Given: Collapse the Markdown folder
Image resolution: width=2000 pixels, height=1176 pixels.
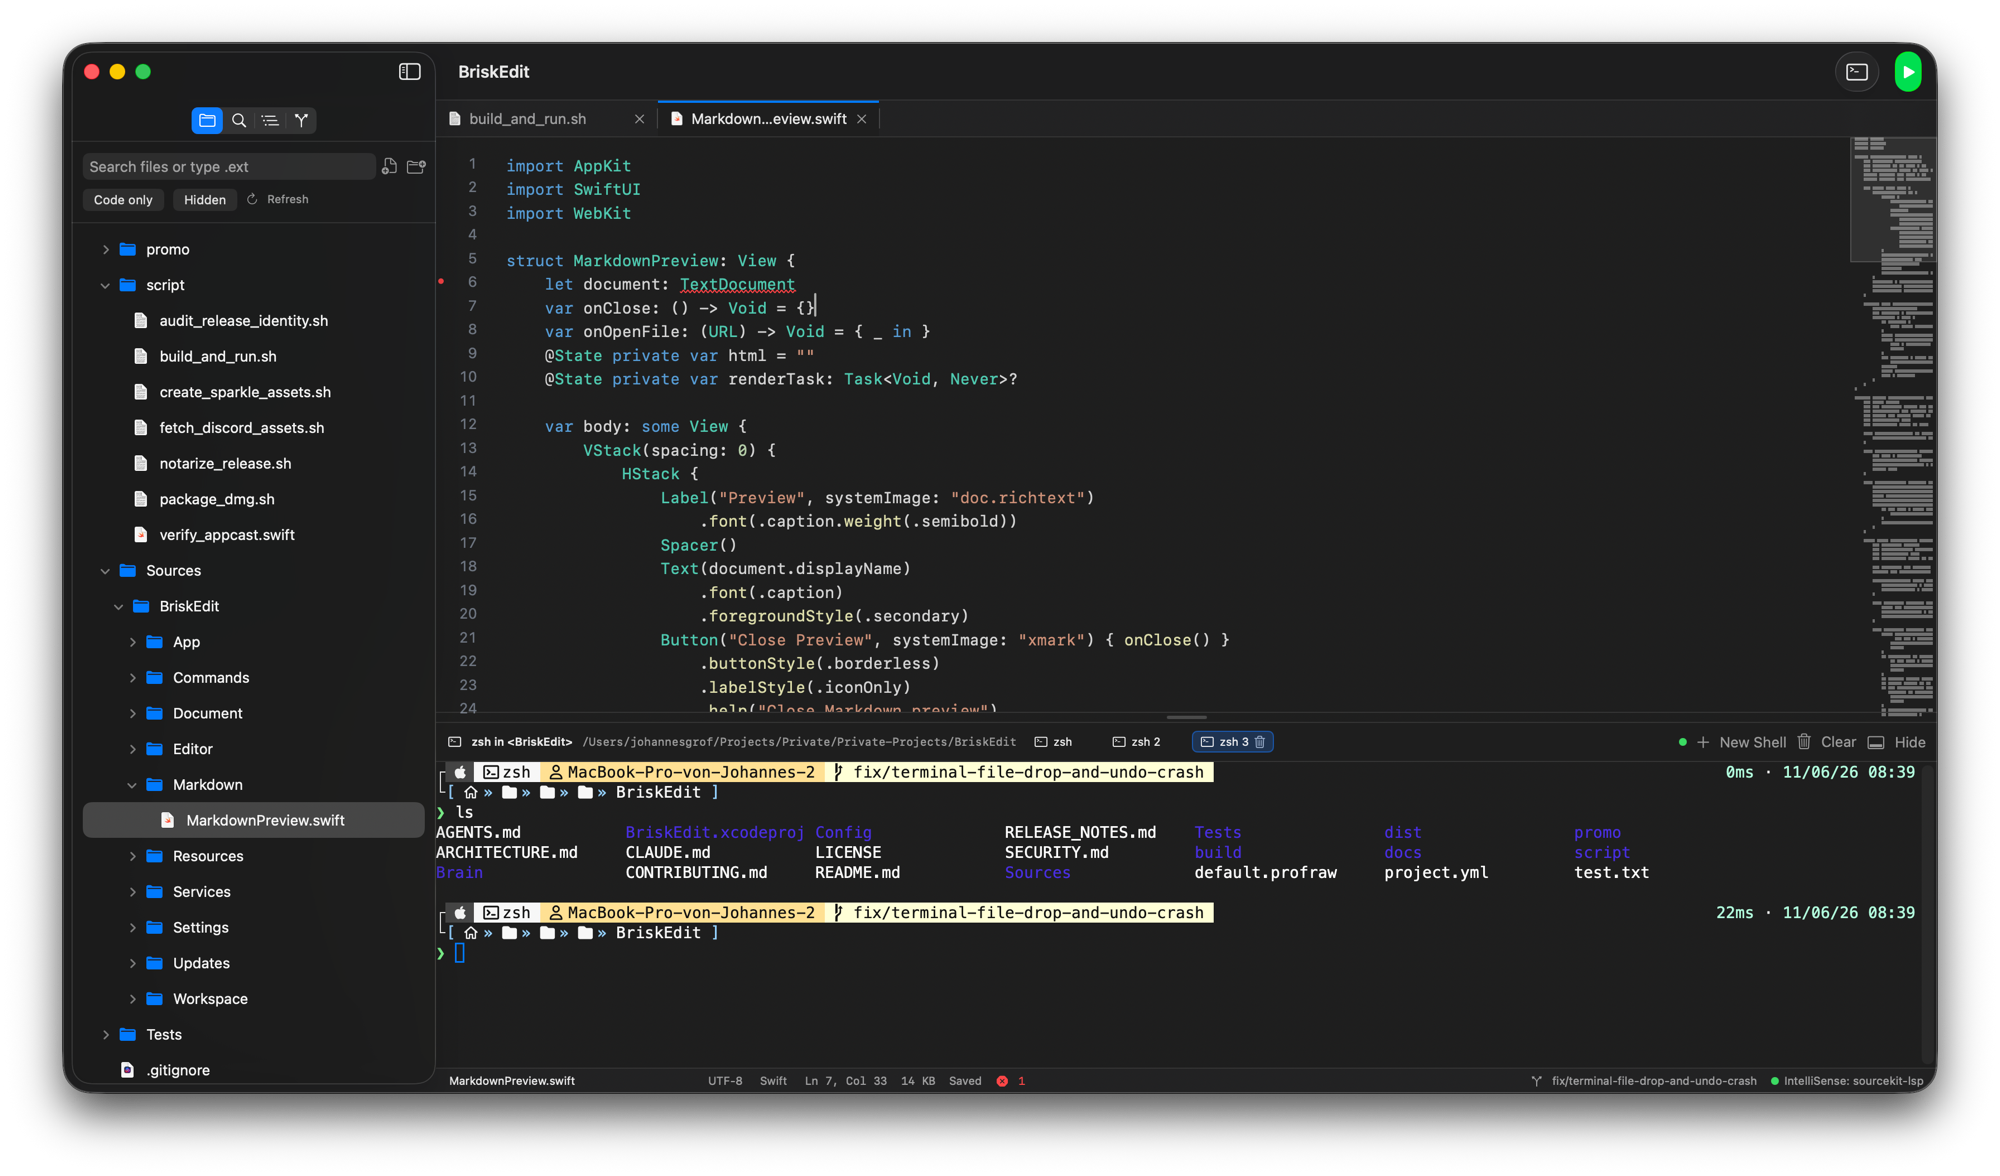Looking at the screenshot, I should pos(132,785).
